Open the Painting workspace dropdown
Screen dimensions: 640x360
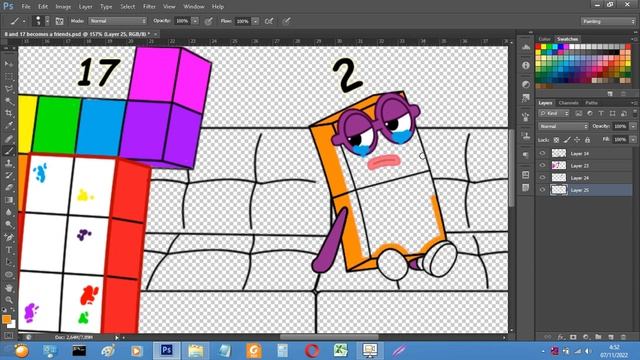[x=608, y=21]
